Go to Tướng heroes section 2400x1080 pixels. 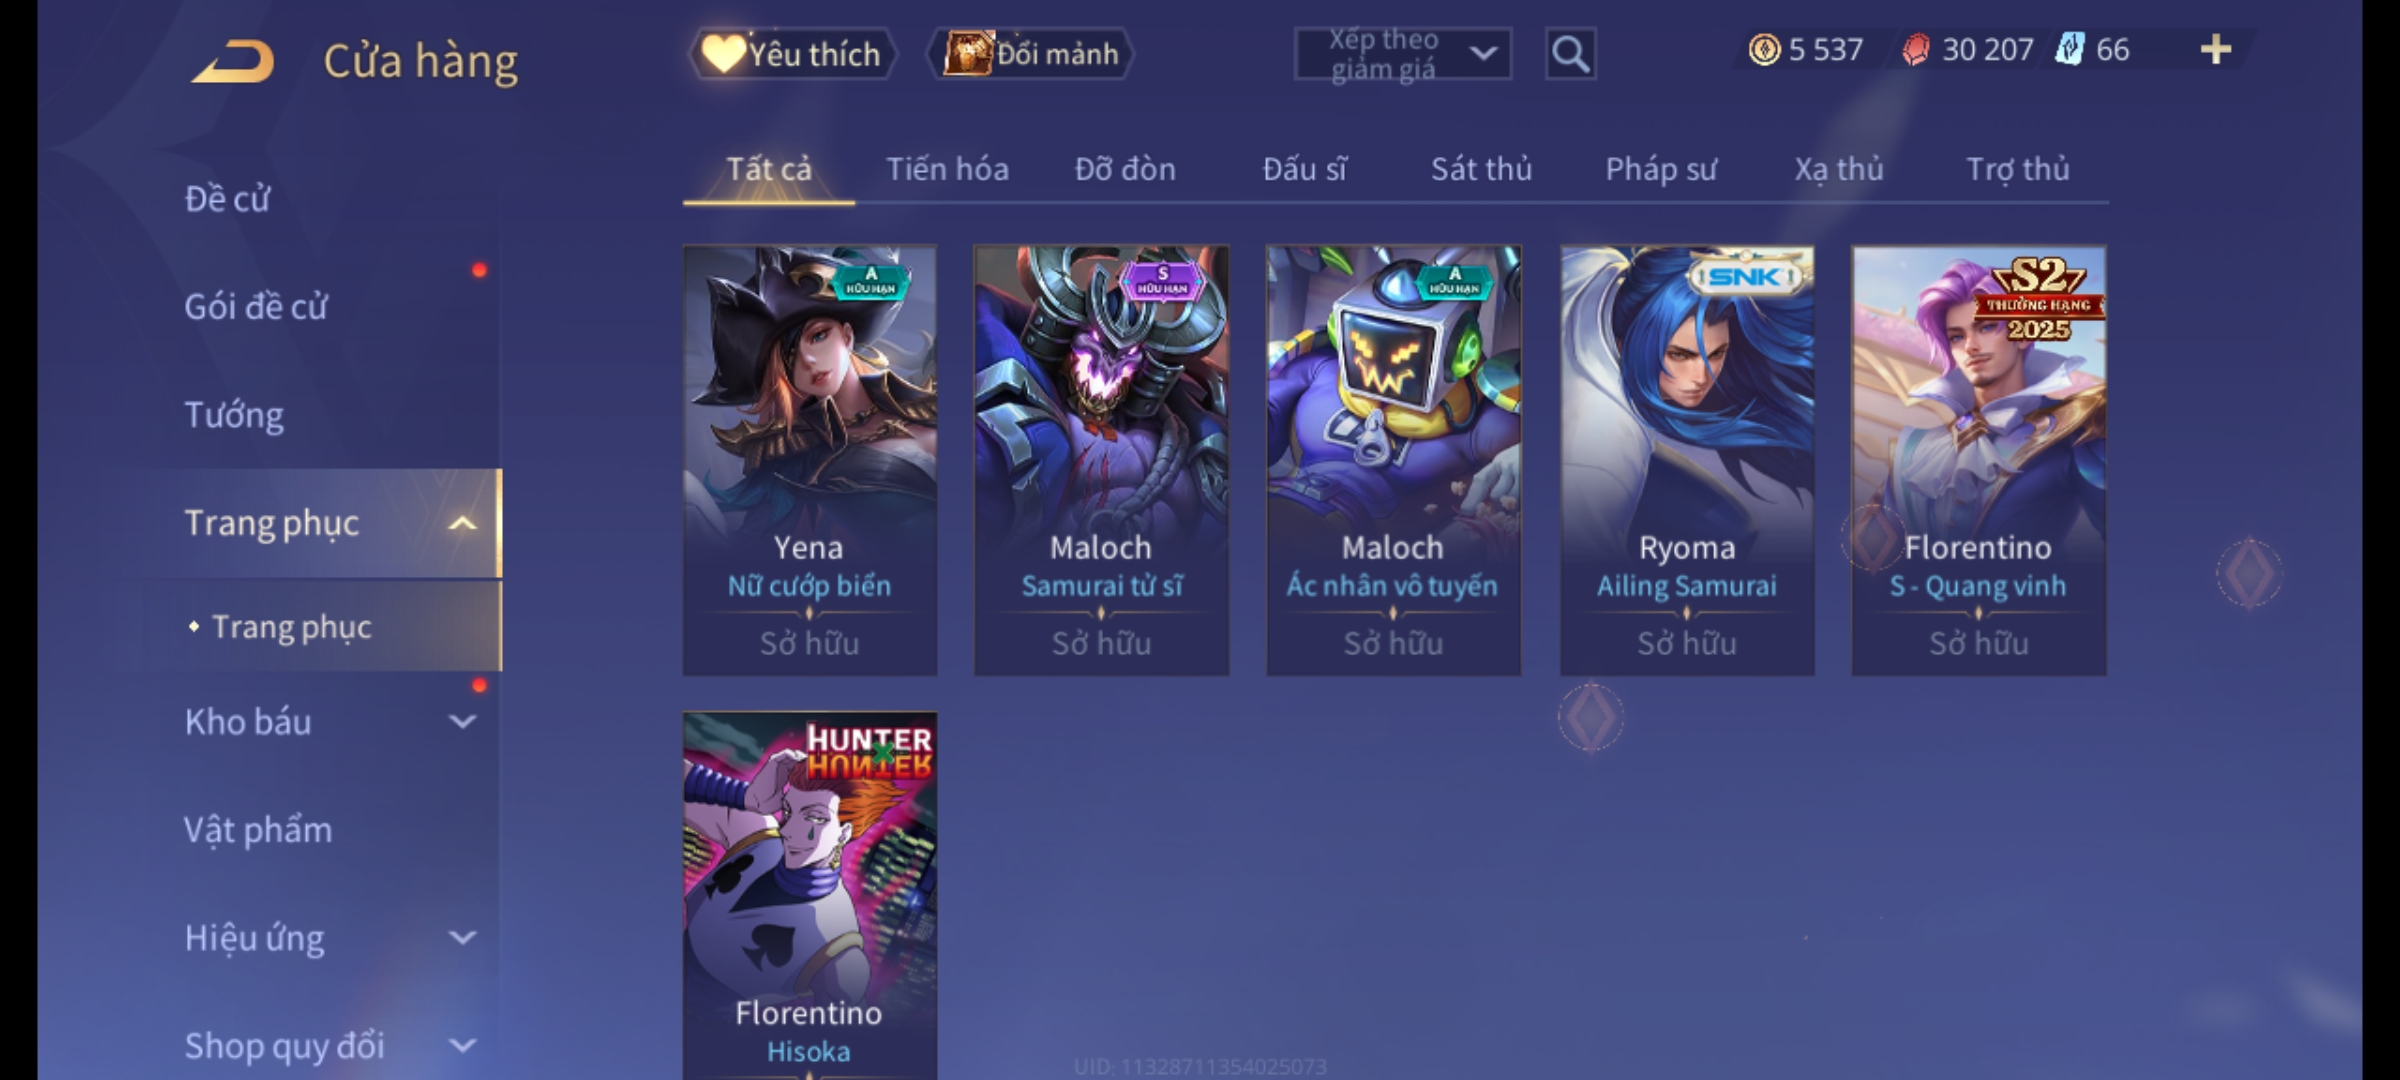point(234,415)
